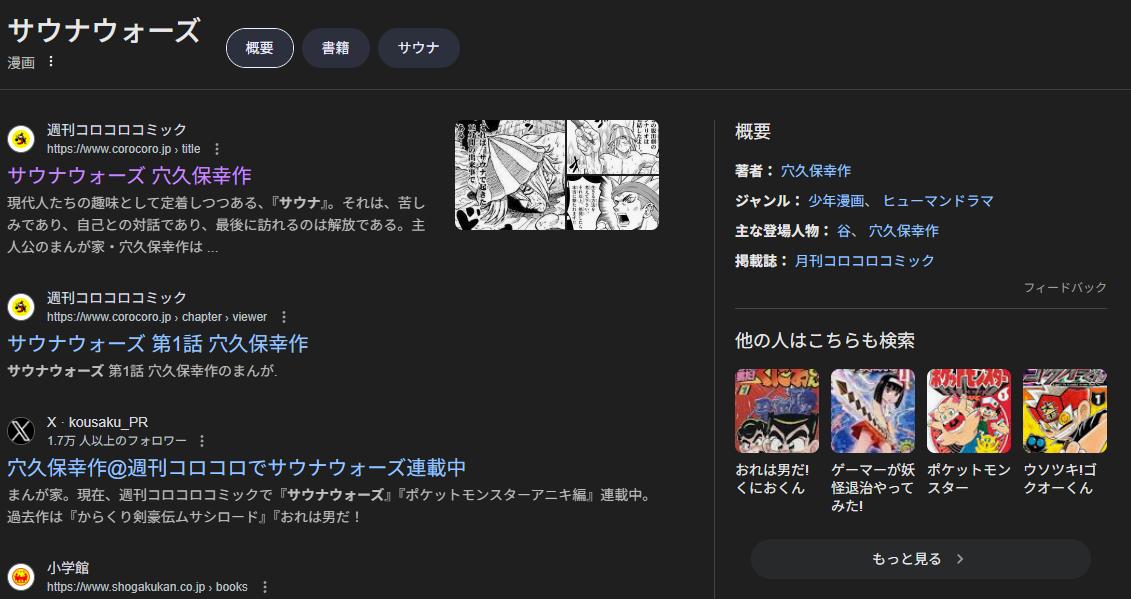
Task: Switch to the 書籍 tab
Action: pyautogui.click(x=335, y=48)
